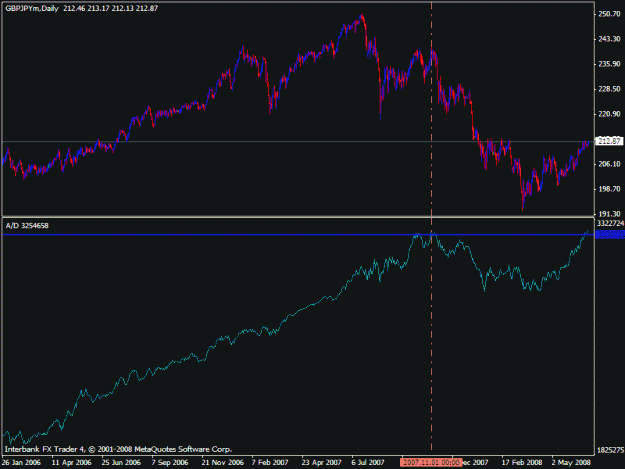
Task: Click the 198.70 price scale value
Action: pos(609,189)
